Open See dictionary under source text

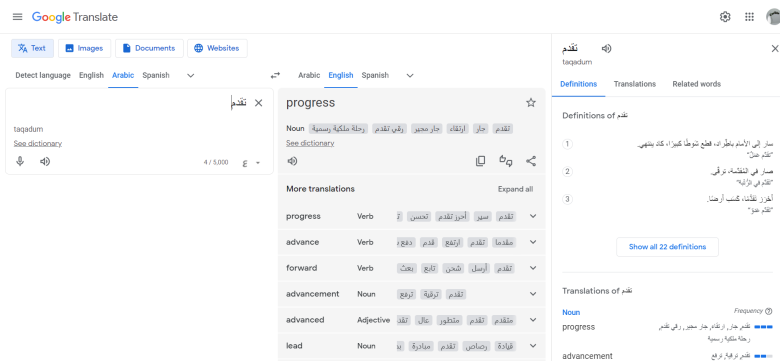pos(38,144)
